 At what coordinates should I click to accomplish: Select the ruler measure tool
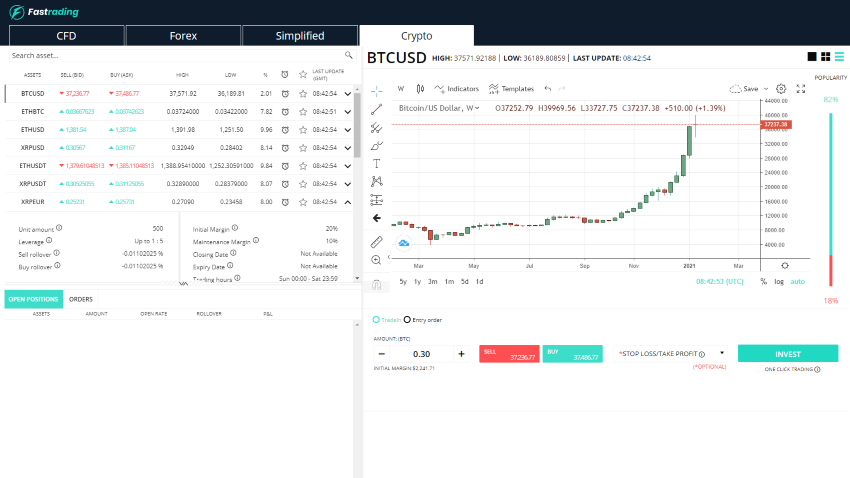376,242
